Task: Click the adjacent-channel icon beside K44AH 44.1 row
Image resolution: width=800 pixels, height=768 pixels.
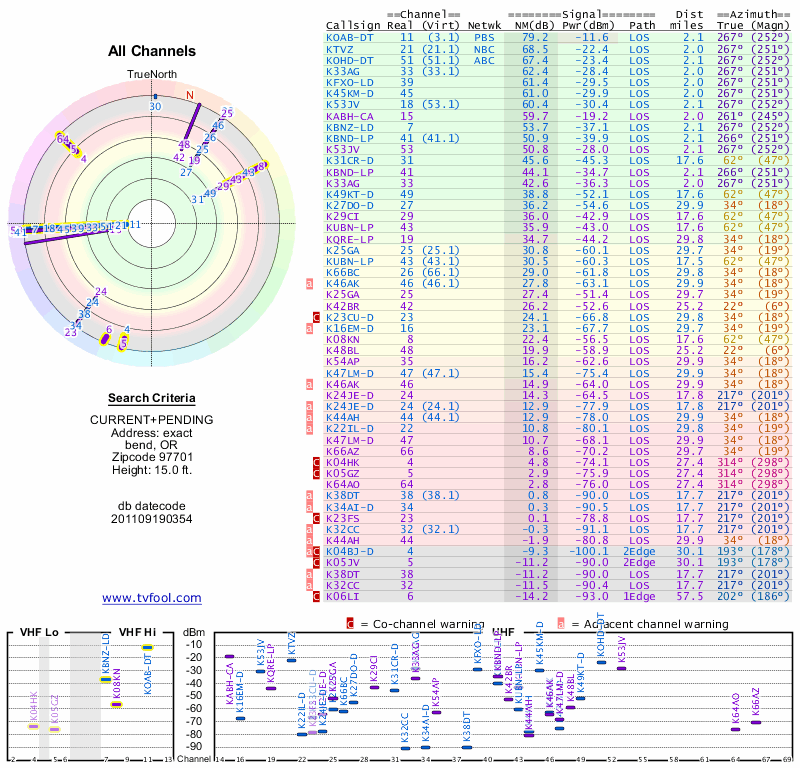Action: click(x=309, y=417)
